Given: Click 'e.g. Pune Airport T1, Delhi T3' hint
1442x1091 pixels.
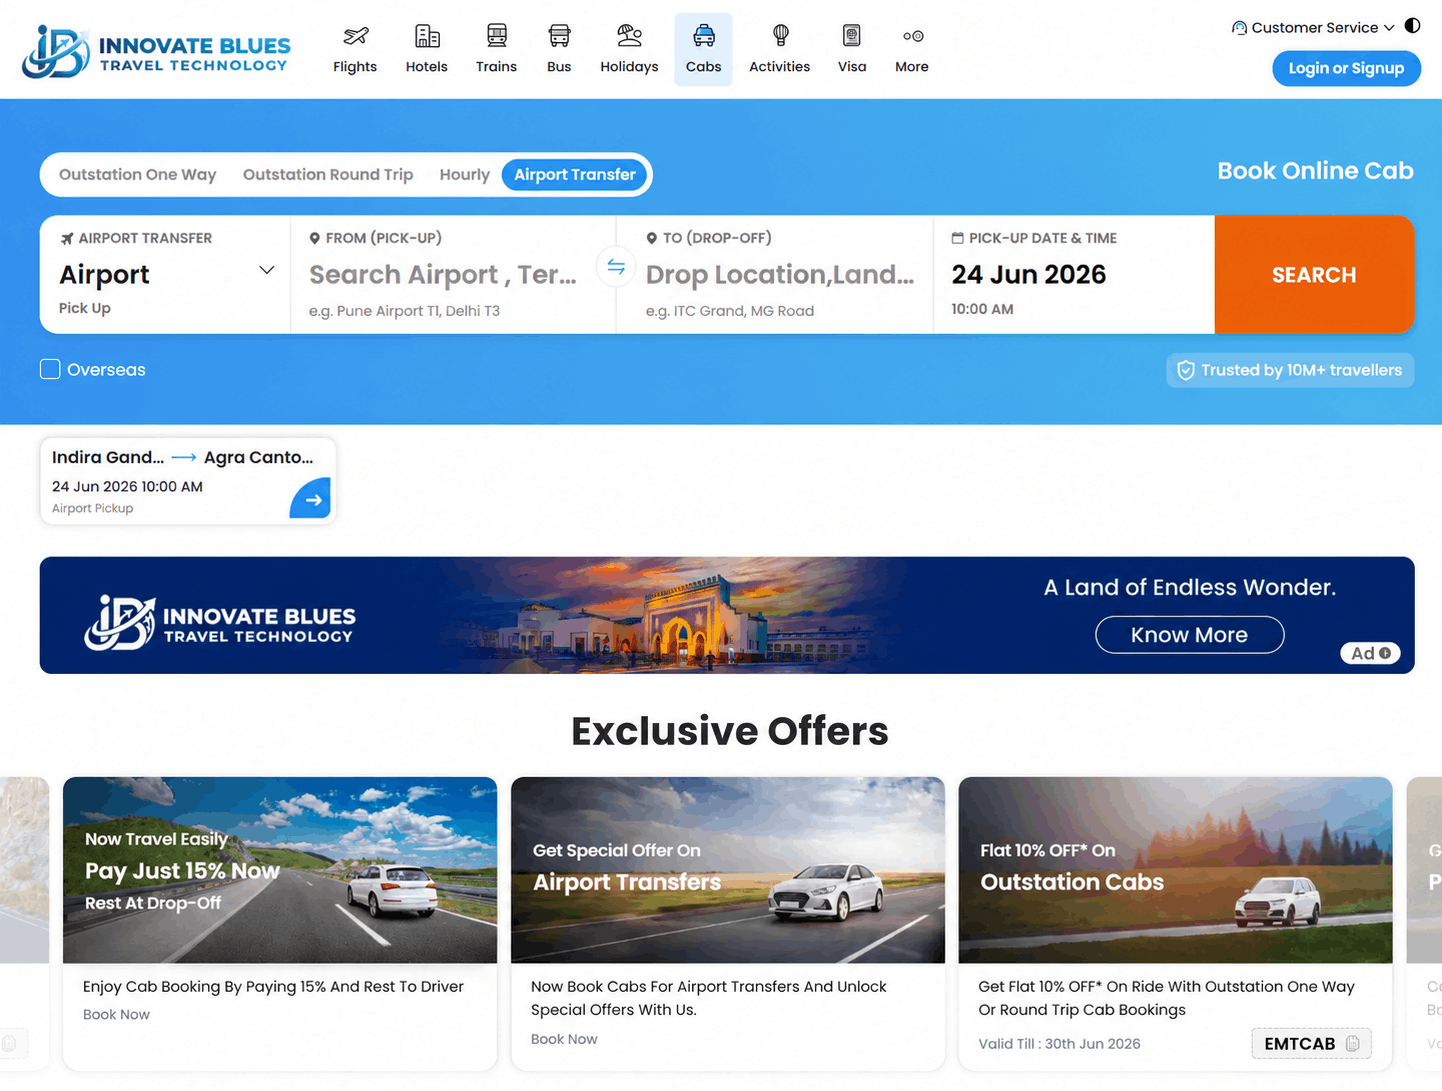Looking at the screenshot, I should (x=404, y=311).
